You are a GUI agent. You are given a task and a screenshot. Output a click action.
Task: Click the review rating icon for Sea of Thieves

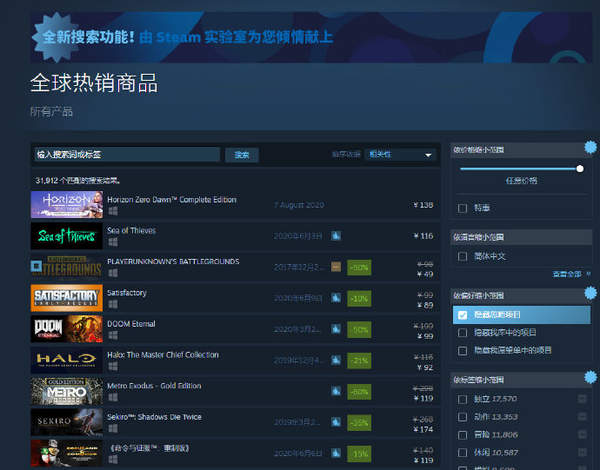(336, 236)
